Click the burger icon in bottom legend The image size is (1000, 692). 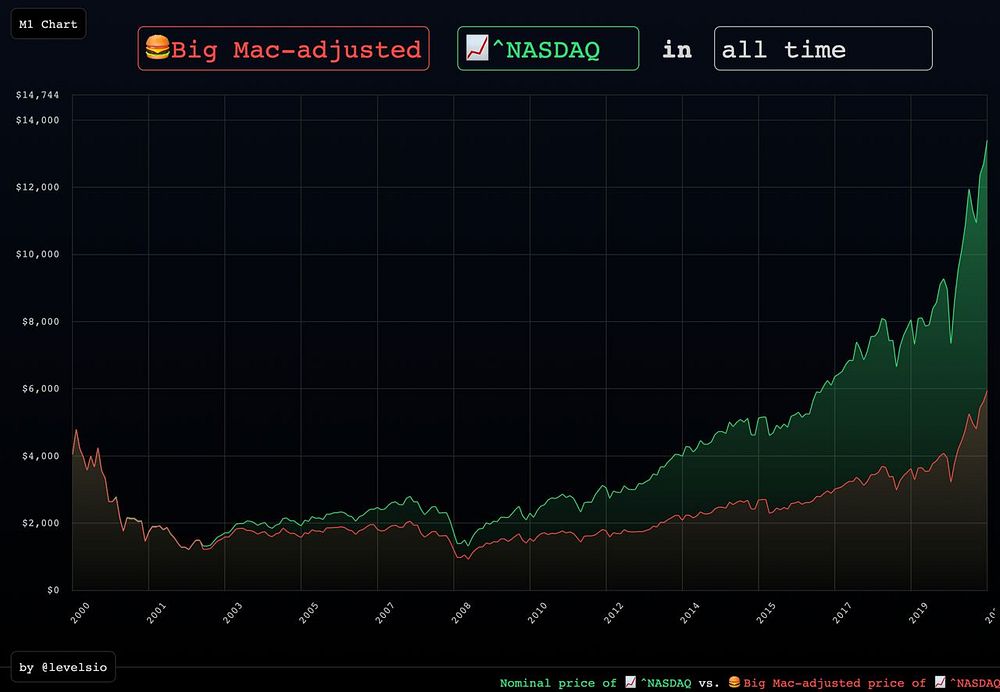[x=734, y=682]
